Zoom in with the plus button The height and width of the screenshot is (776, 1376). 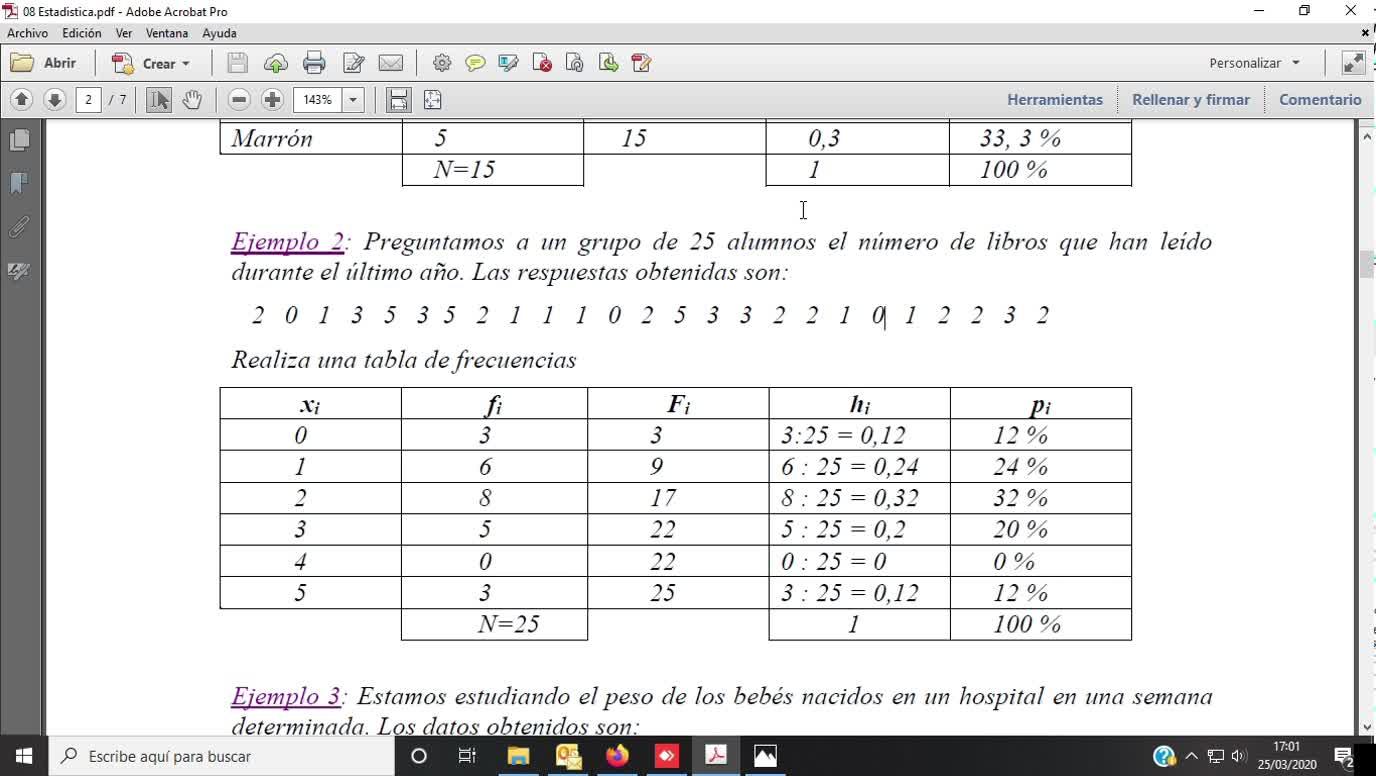272,99
